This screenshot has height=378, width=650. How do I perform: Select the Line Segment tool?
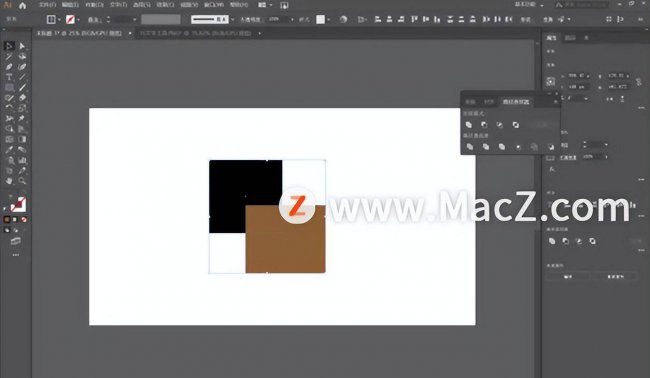(x=22, y=77)
